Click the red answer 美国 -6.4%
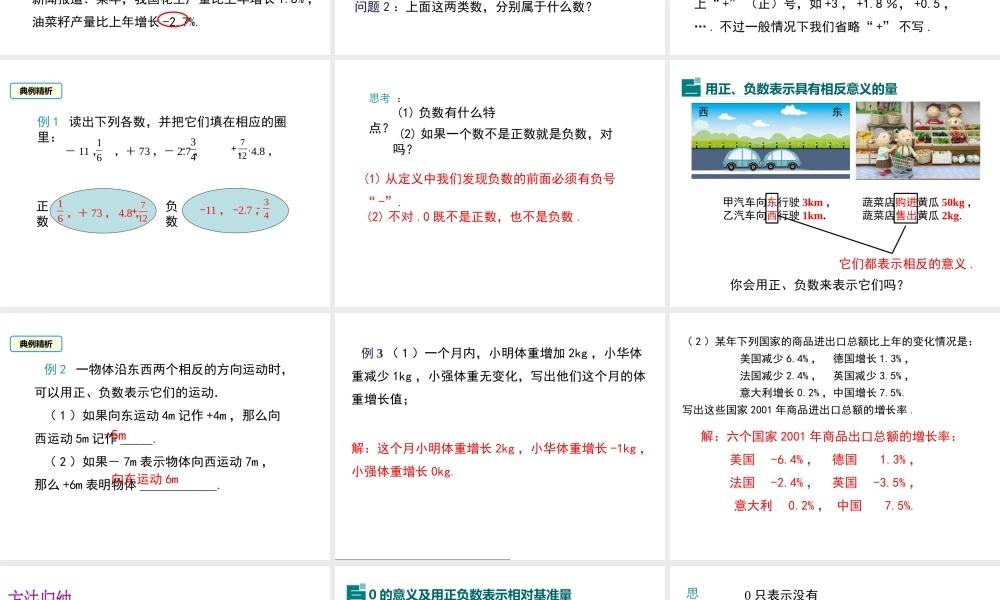The image size is (1000, 600). click(770, 460)
